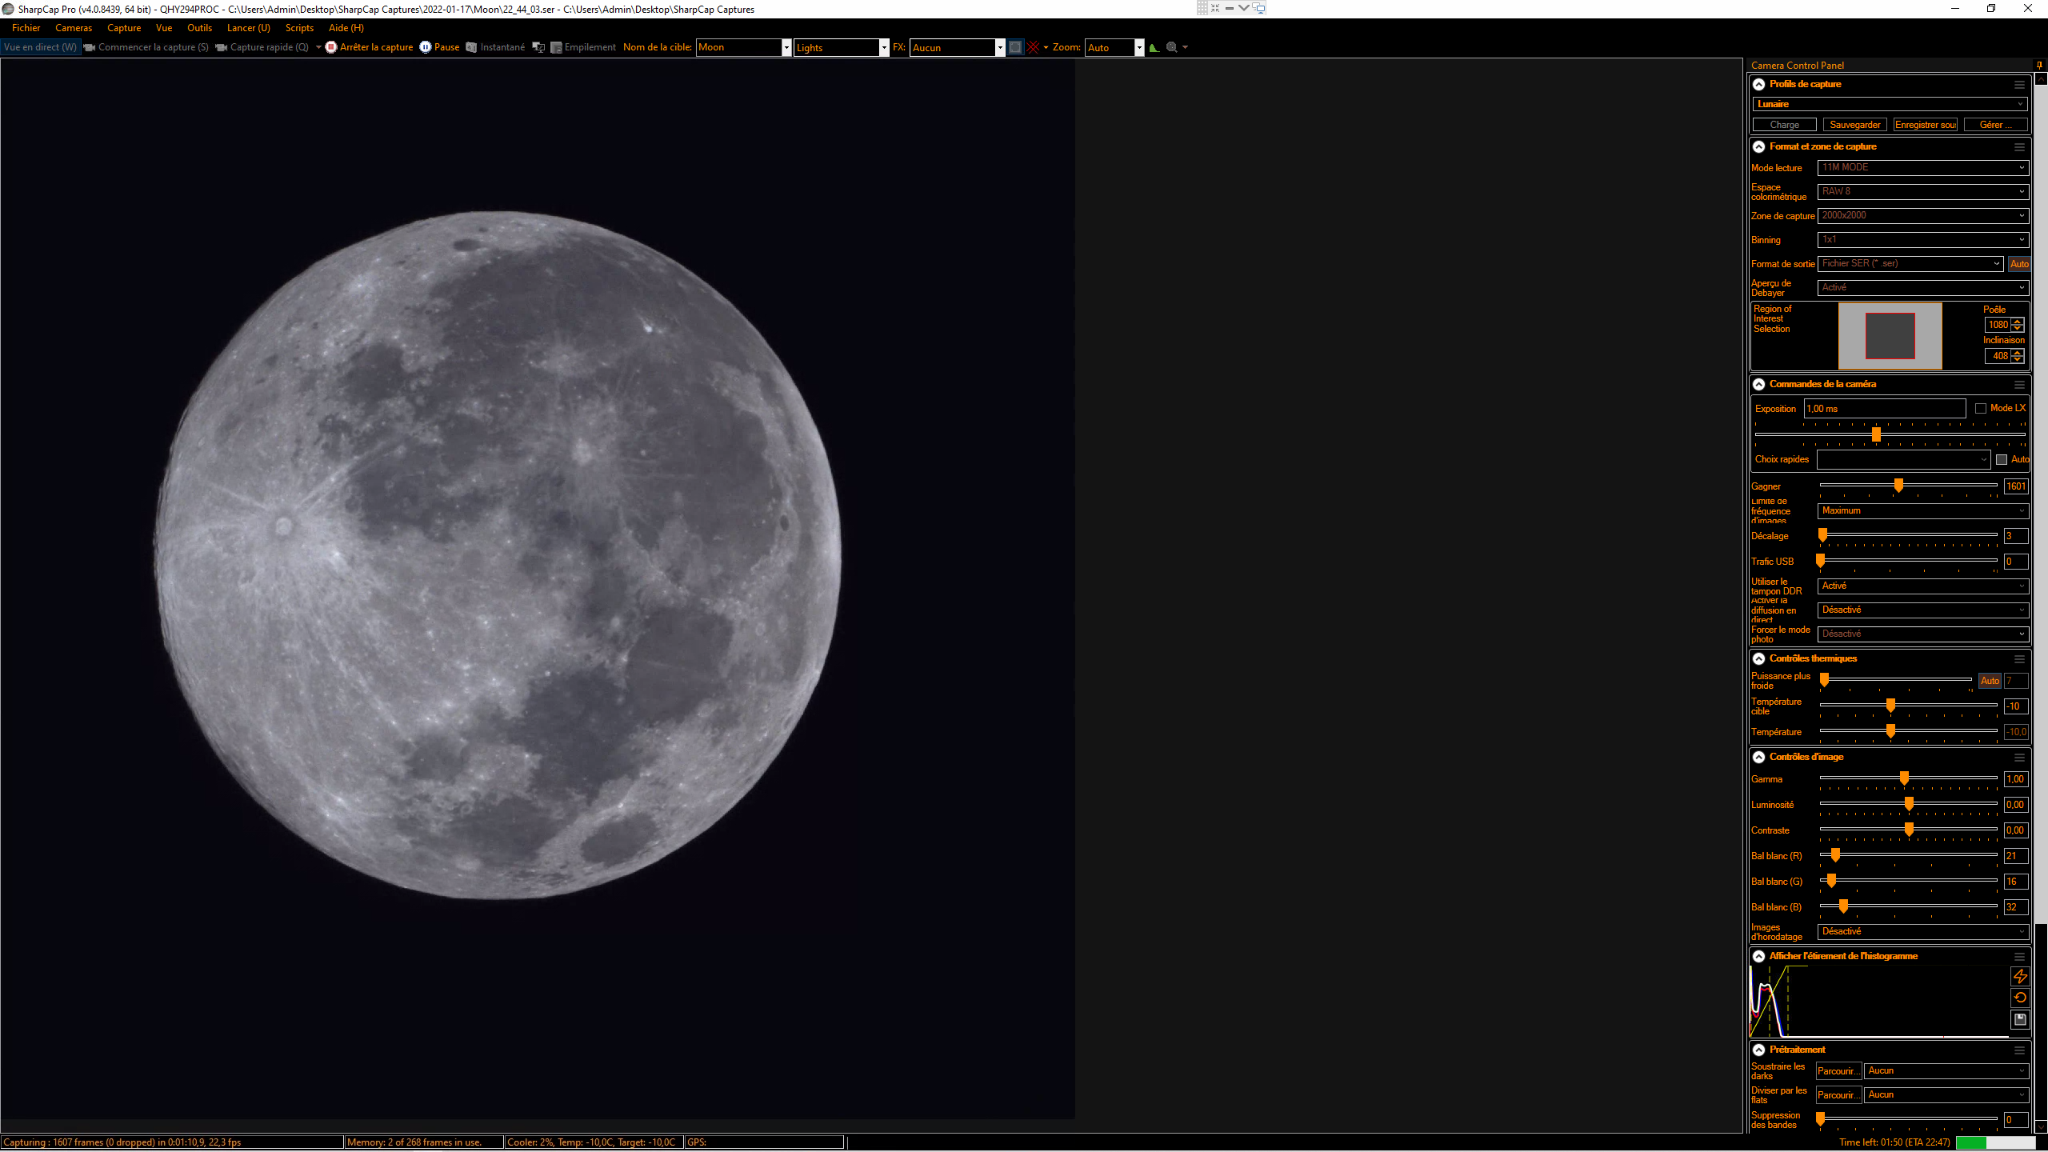This screenshot has height=1152, width=2048.
Task: Click the Nom de la cible Moon field
Action: coord(743,47)
